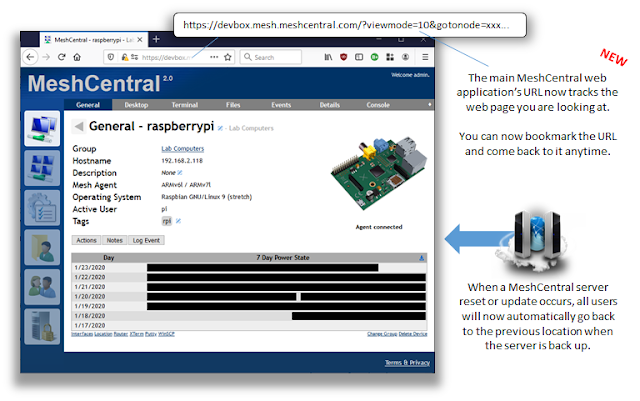Click tracking protection shield icon

[111, 57]
